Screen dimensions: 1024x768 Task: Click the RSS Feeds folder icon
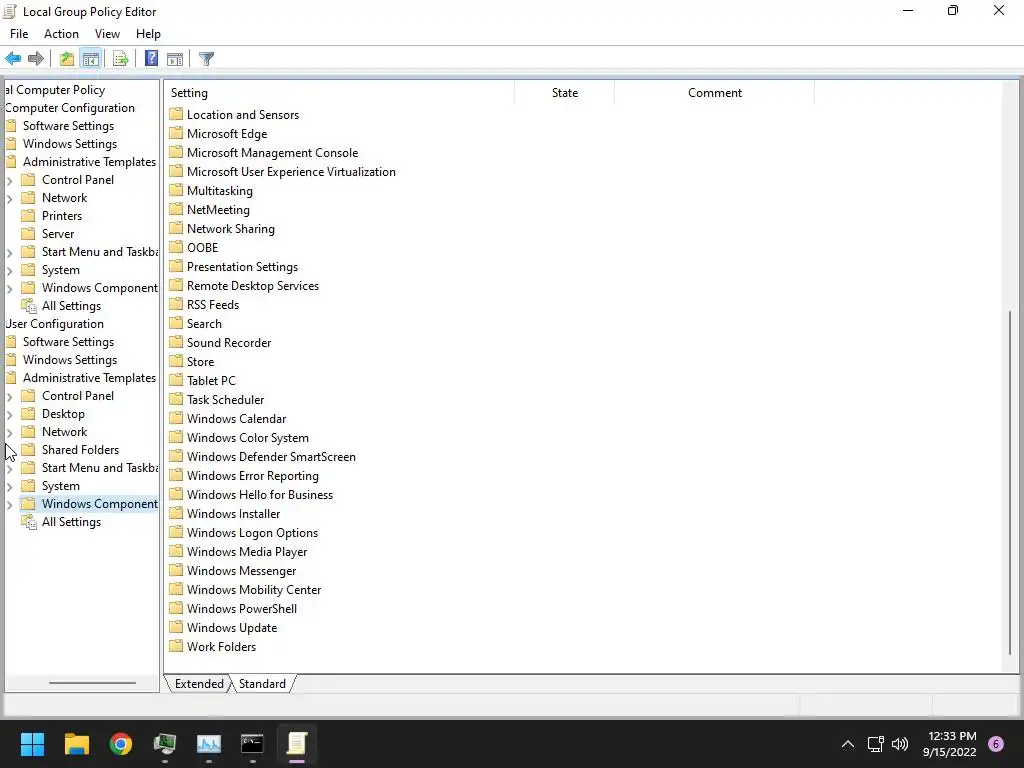point(176,304)
